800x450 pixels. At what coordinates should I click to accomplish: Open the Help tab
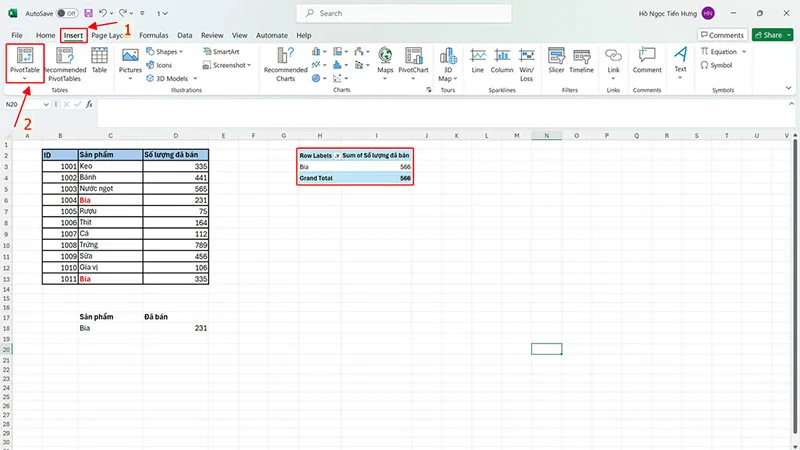point(304,35)
